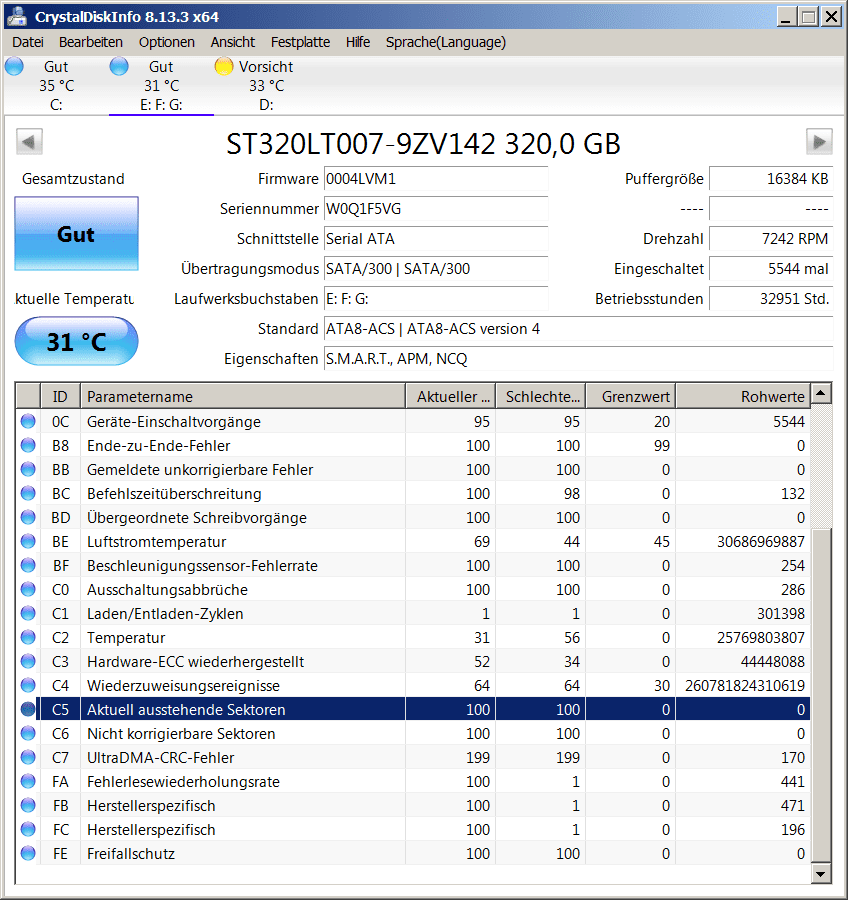Select the Herstellerspezifisch row with ID FC
This screenshot has height=900, width=848.
click(413, 829)
